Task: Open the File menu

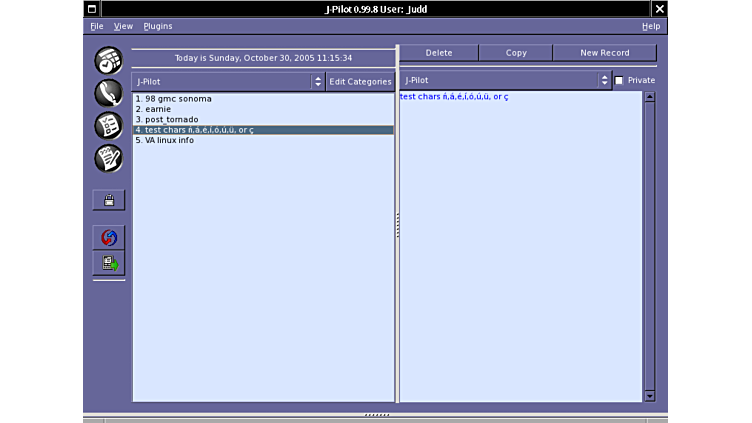Action: [x=97, y=26]
